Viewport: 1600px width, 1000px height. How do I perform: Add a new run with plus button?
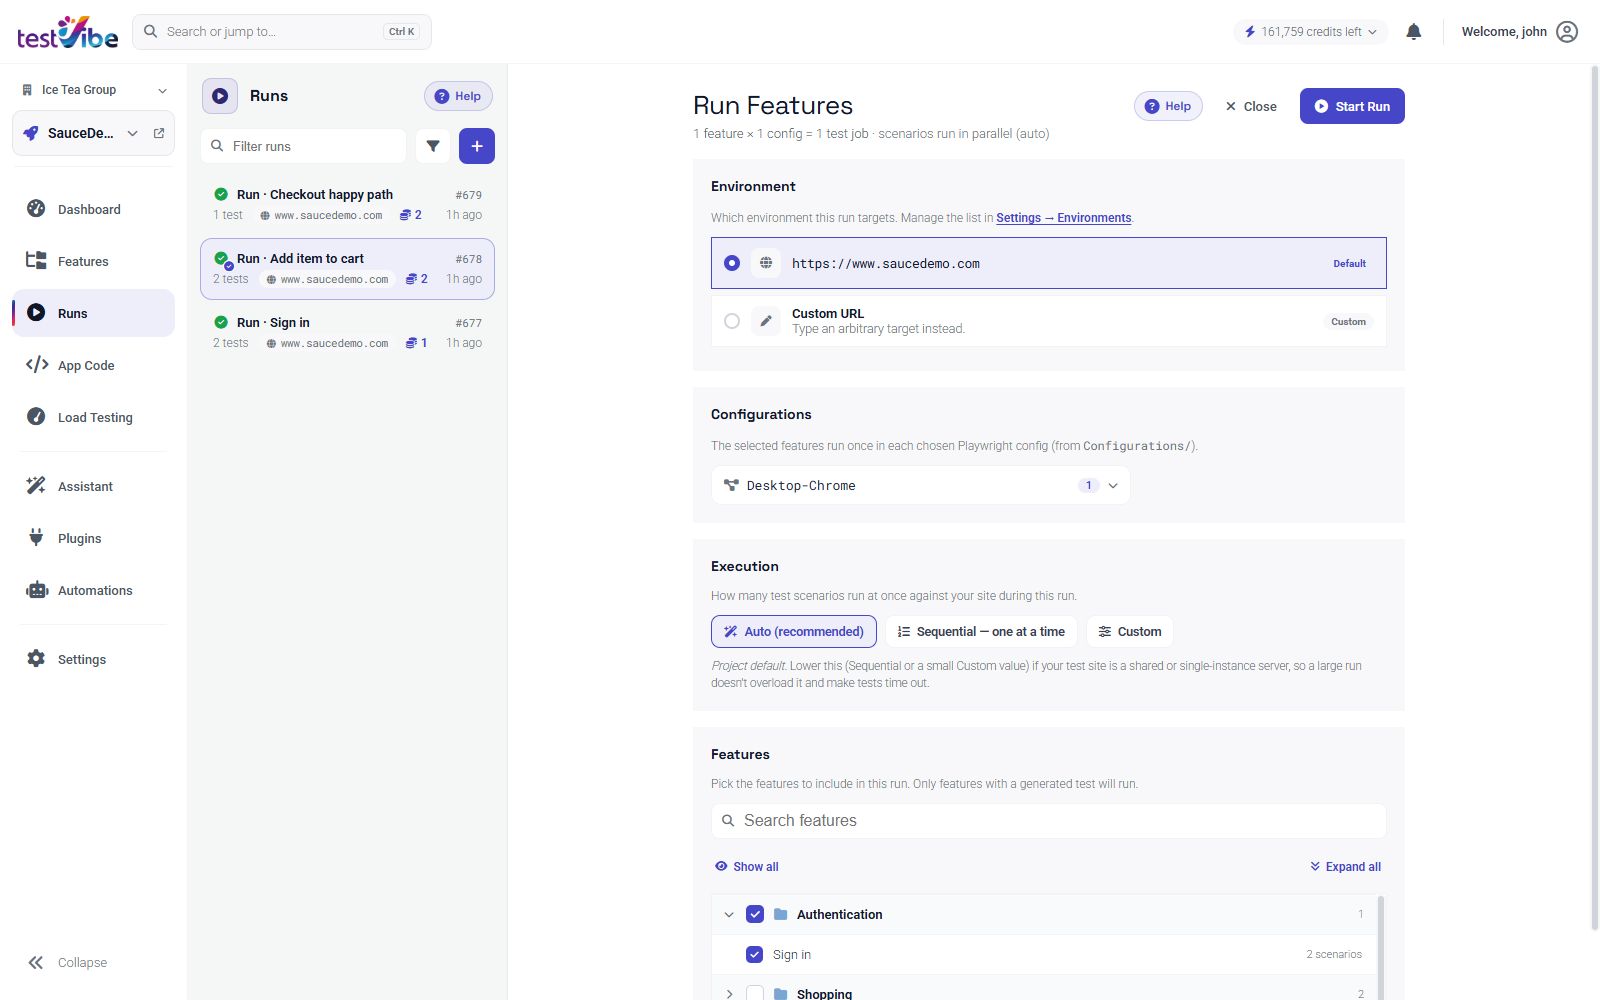click(477, 146)
